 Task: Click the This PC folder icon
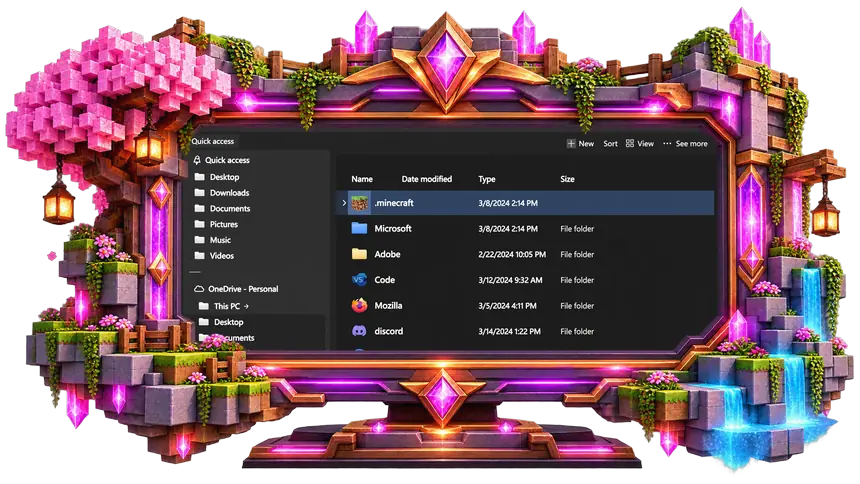pos(203,306)
